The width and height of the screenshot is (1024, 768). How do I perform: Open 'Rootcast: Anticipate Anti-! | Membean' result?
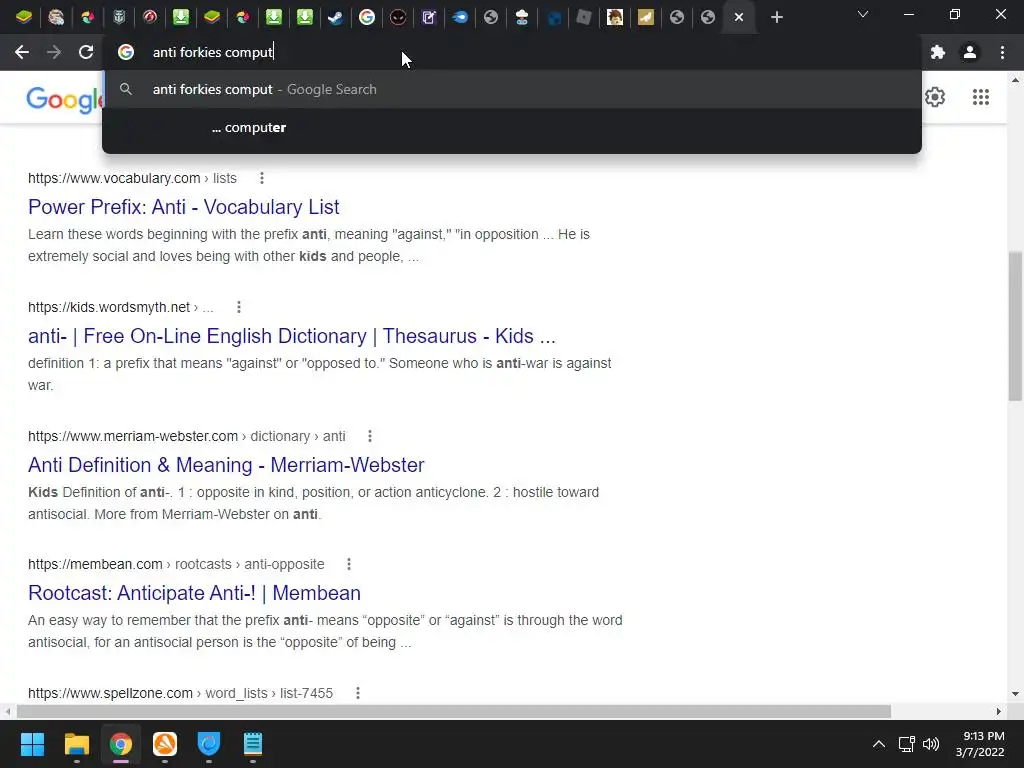(x=194, y=593)
